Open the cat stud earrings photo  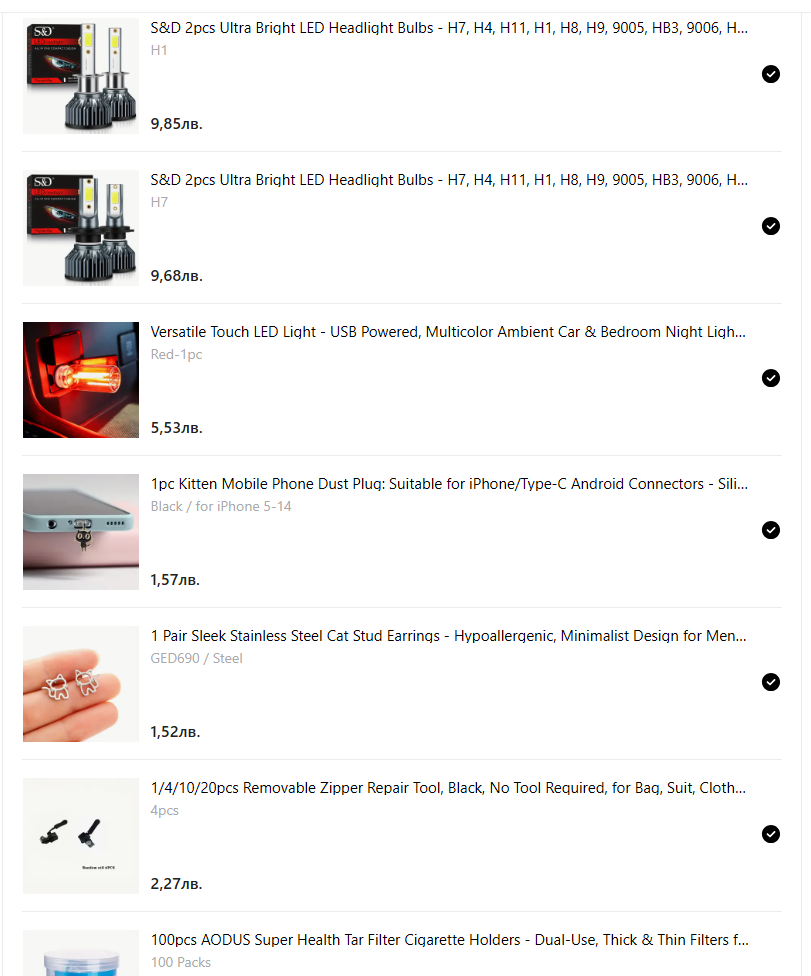click(x=81, y=683)
